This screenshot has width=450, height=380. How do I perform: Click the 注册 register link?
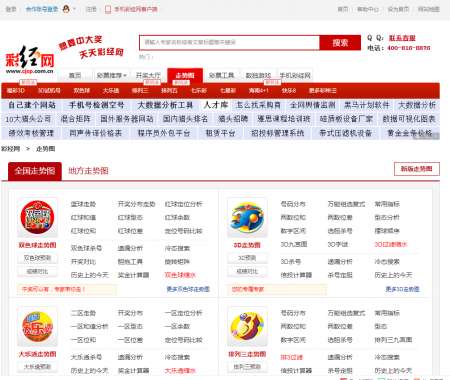pyautogui.click(x=91, y=9)
